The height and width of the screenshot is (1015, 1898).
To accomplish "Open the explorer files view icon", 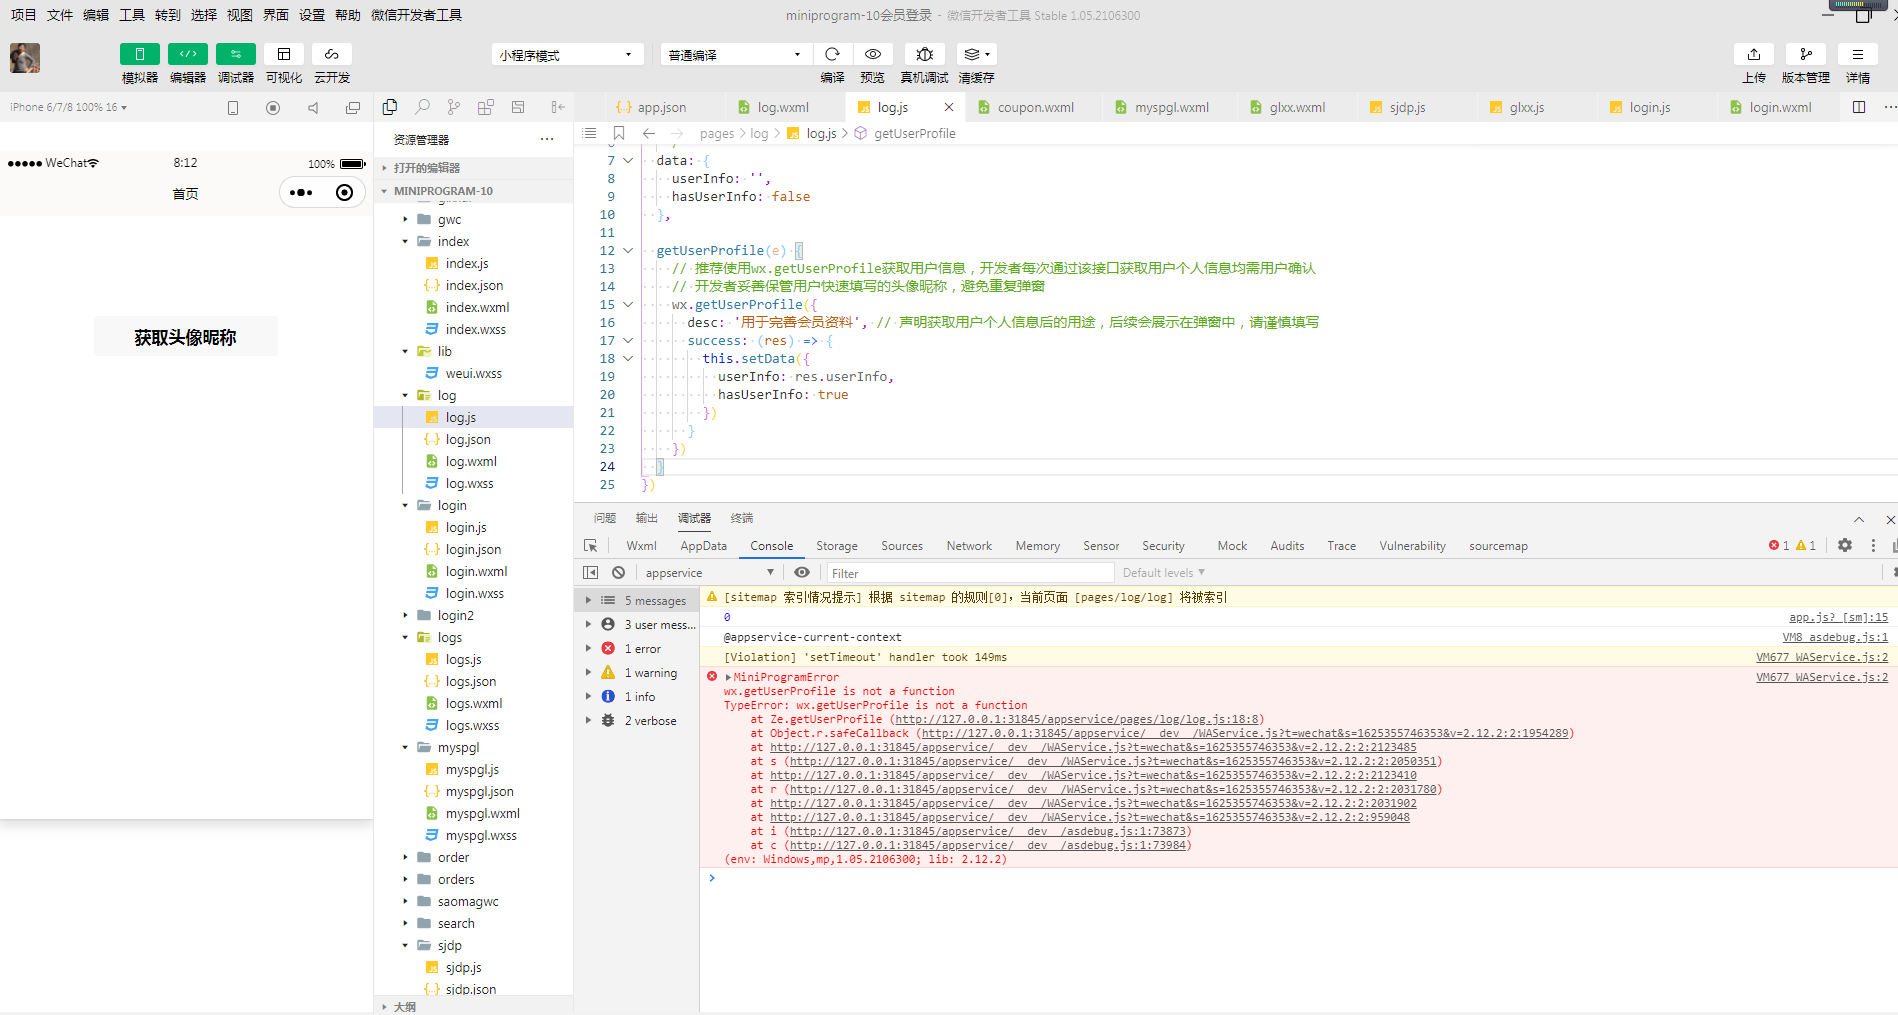I will (390, 107).
